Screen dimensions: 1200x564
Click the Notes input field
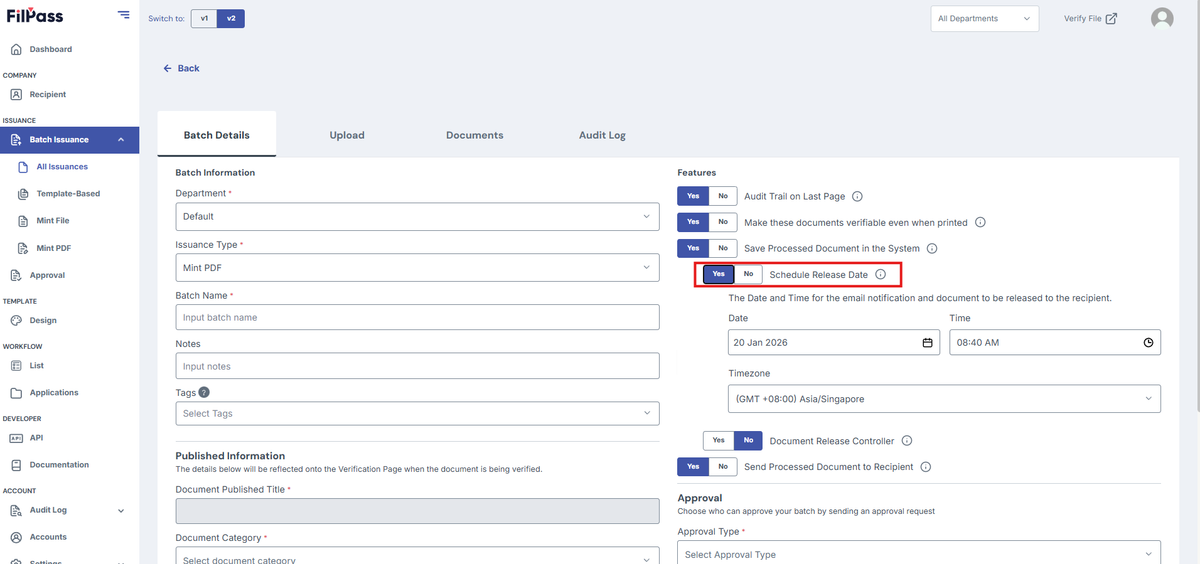[417, 366]
